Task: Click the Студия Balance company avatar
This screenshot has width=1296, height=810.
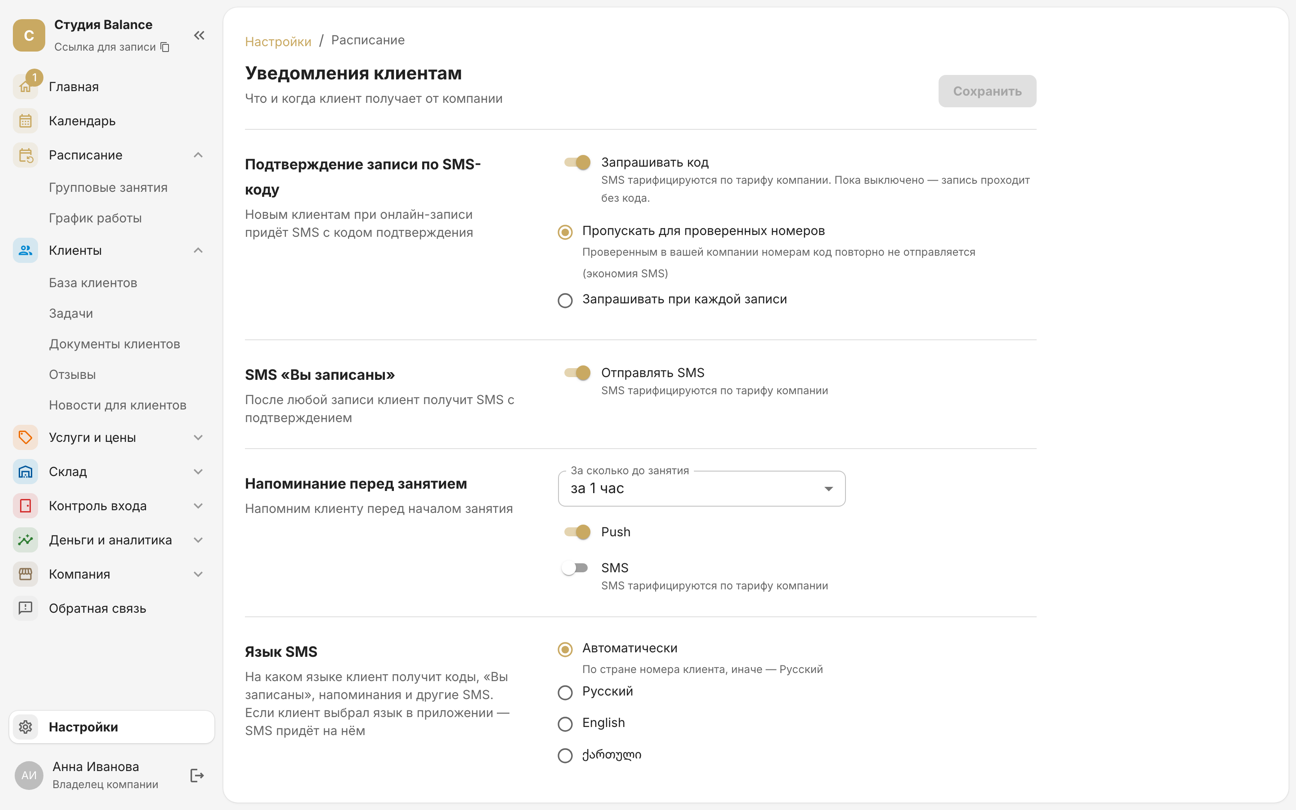Action: (29, 35)
